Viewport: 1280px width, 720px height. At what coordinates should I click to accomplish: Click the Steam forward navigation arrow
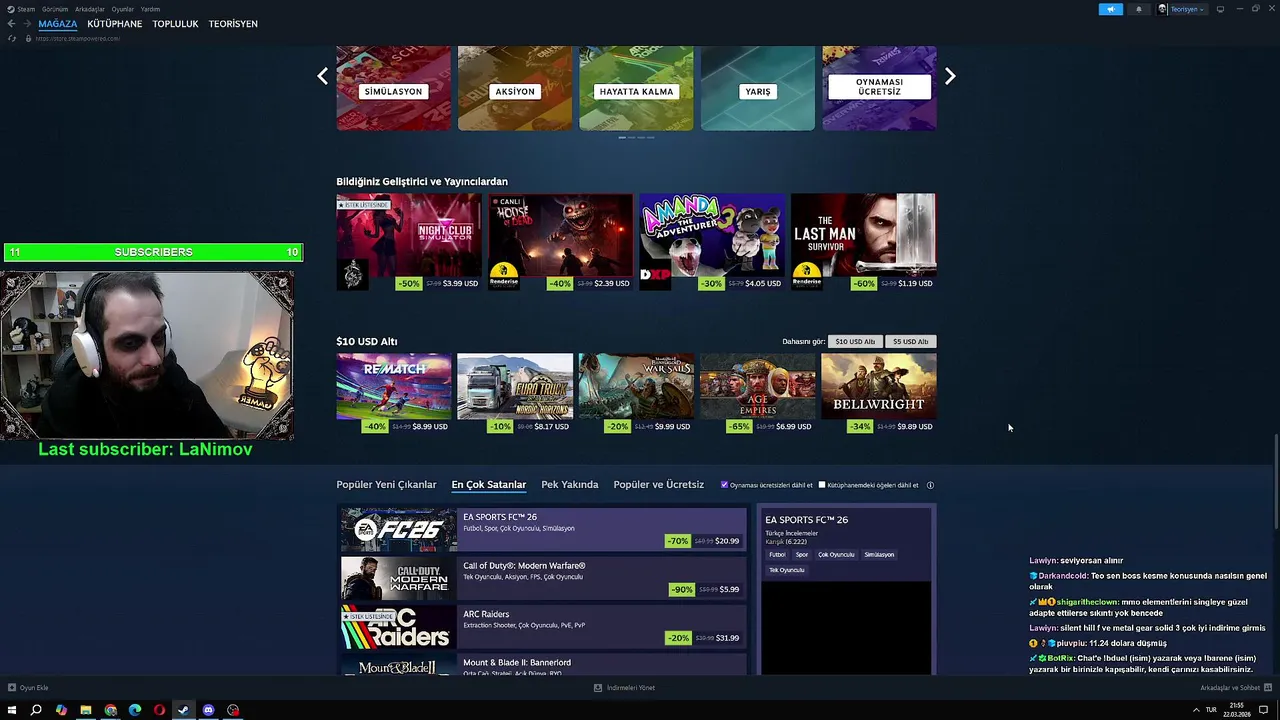[25, 24]
